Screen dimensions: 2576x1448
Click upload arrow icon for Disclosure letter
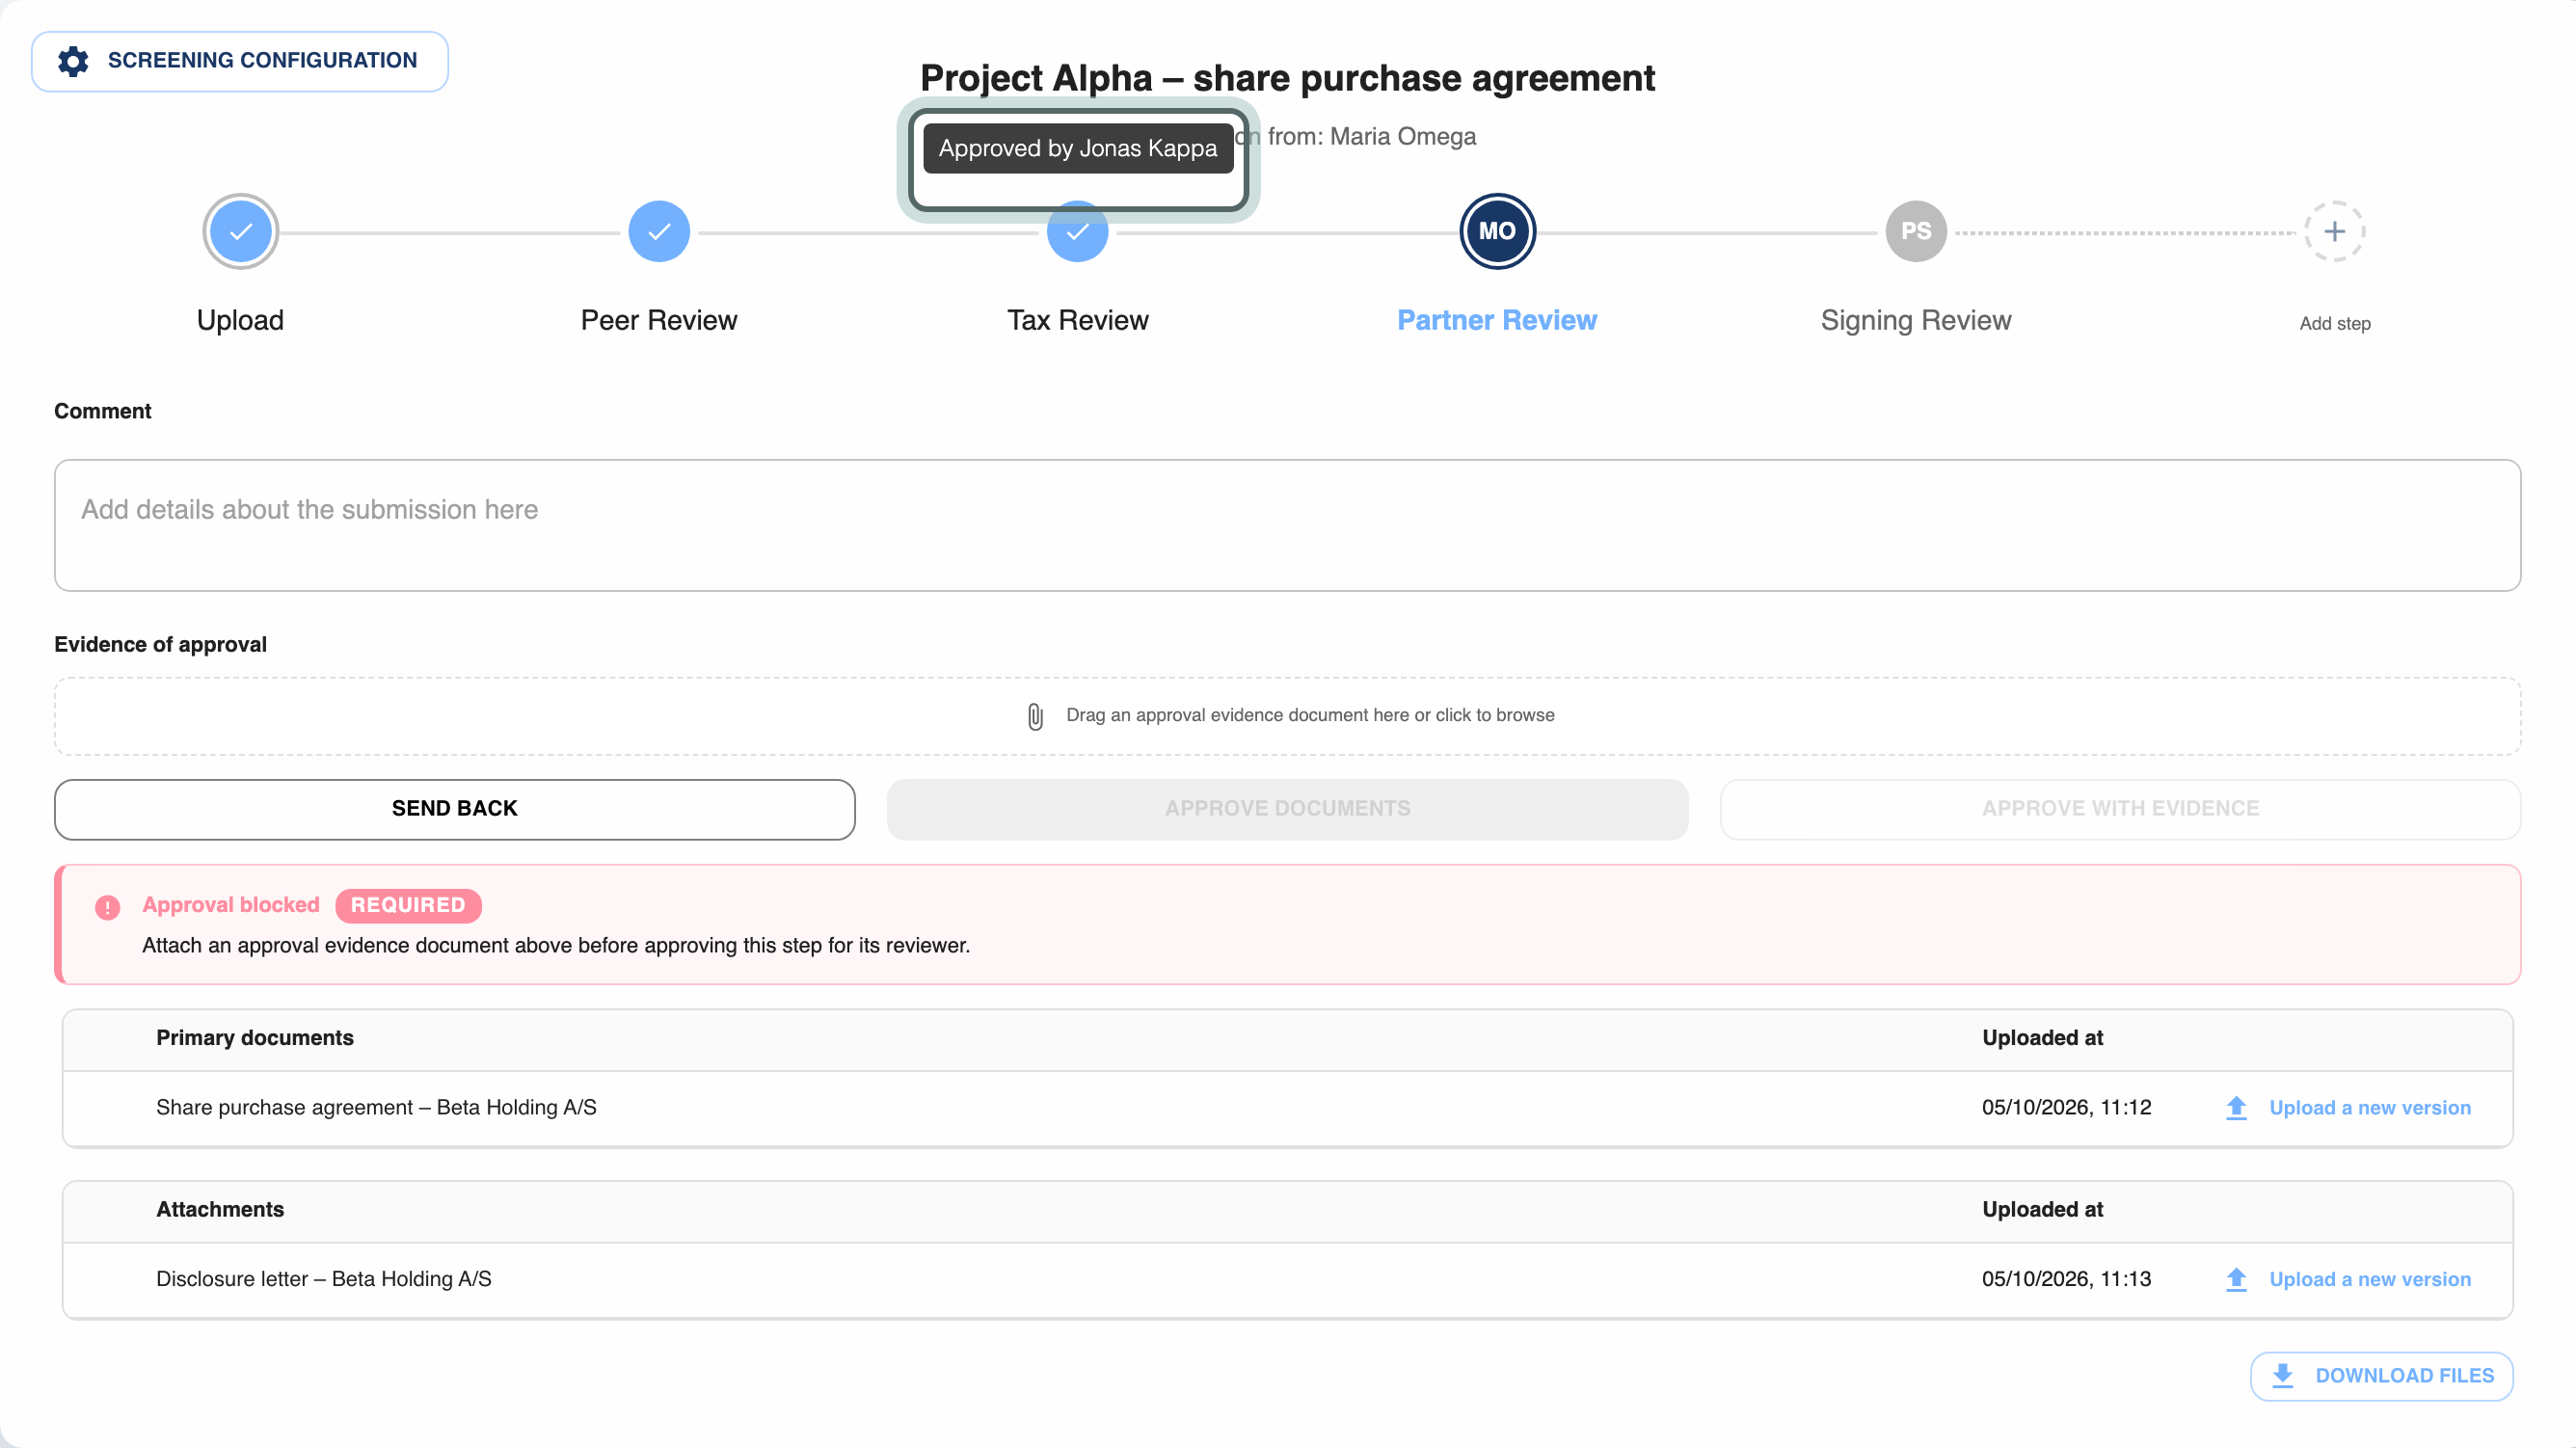click(2237, 1279)
